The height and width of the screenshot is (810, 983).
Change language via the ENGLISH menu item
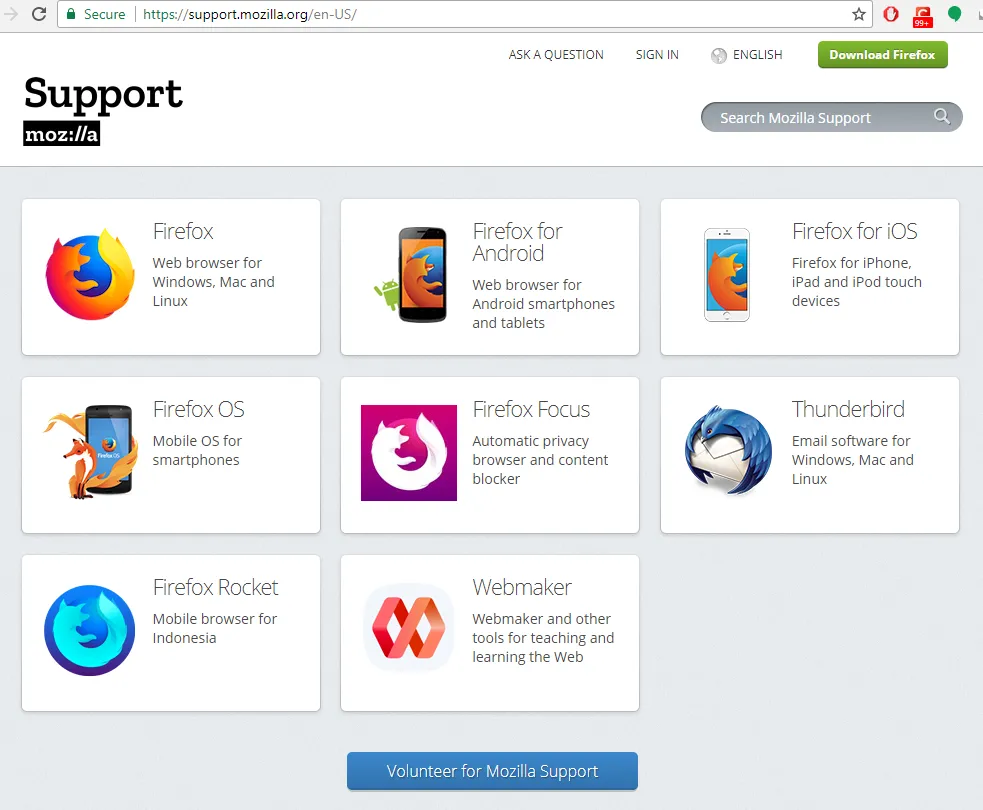(757, 55)
